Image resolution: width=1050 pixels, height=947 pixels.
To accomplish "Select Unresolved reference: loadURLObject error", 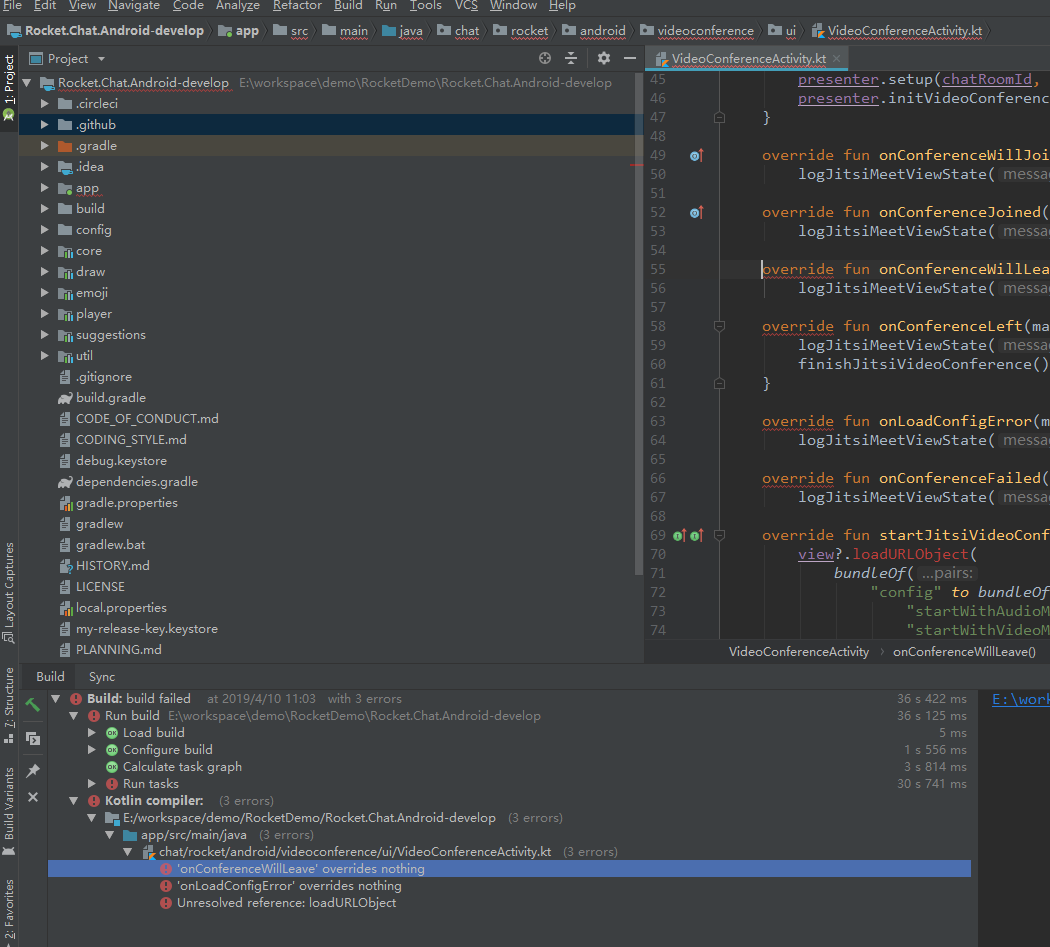I will (x=287, y=903).
